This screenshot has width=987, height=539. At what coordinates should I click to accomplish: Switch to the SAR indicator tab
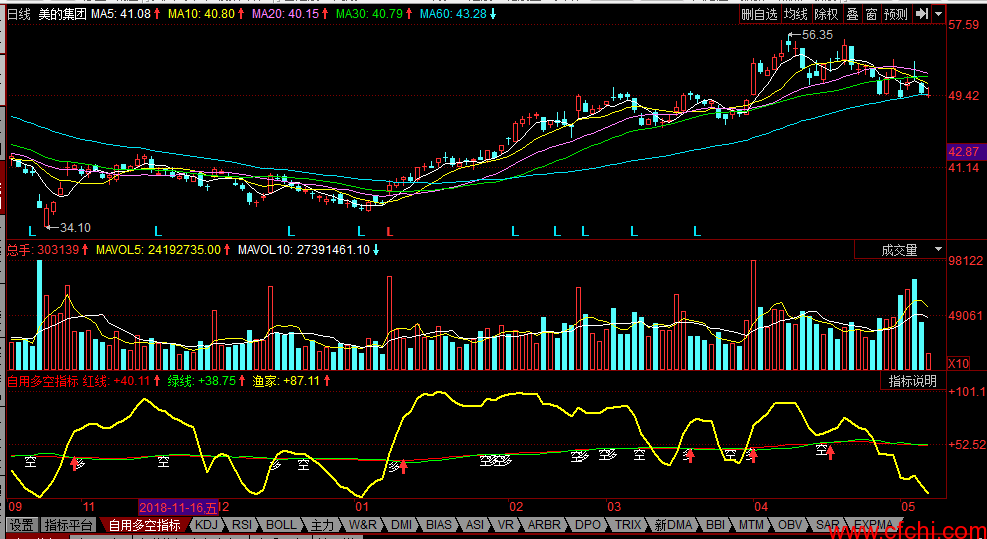click(x=827, y=525)
